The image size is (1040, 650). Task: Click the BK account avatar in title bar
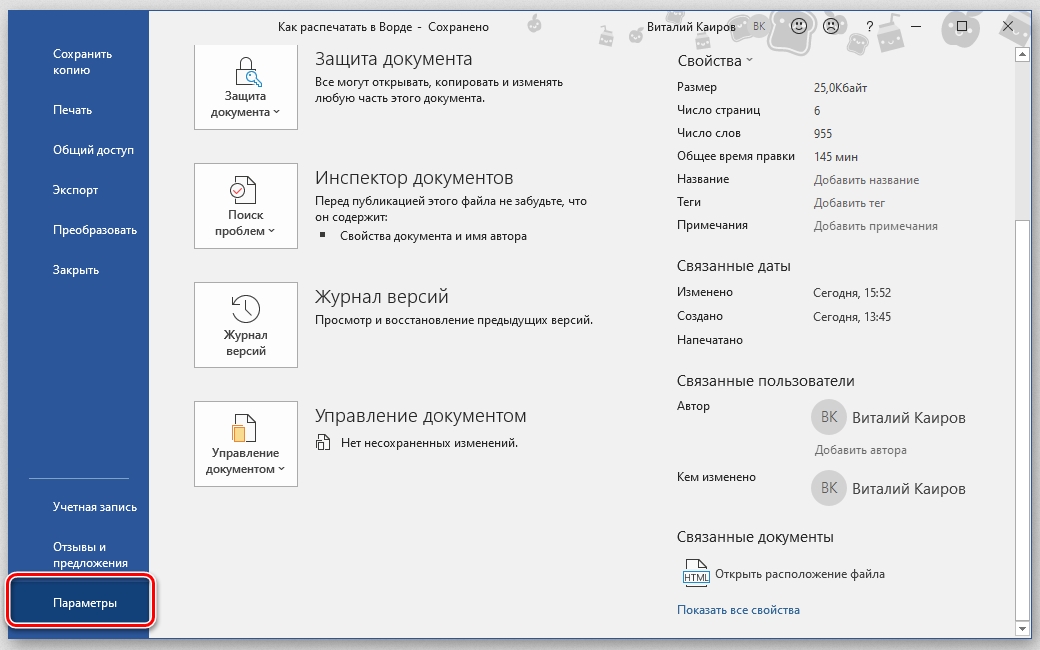pos(759,27)
